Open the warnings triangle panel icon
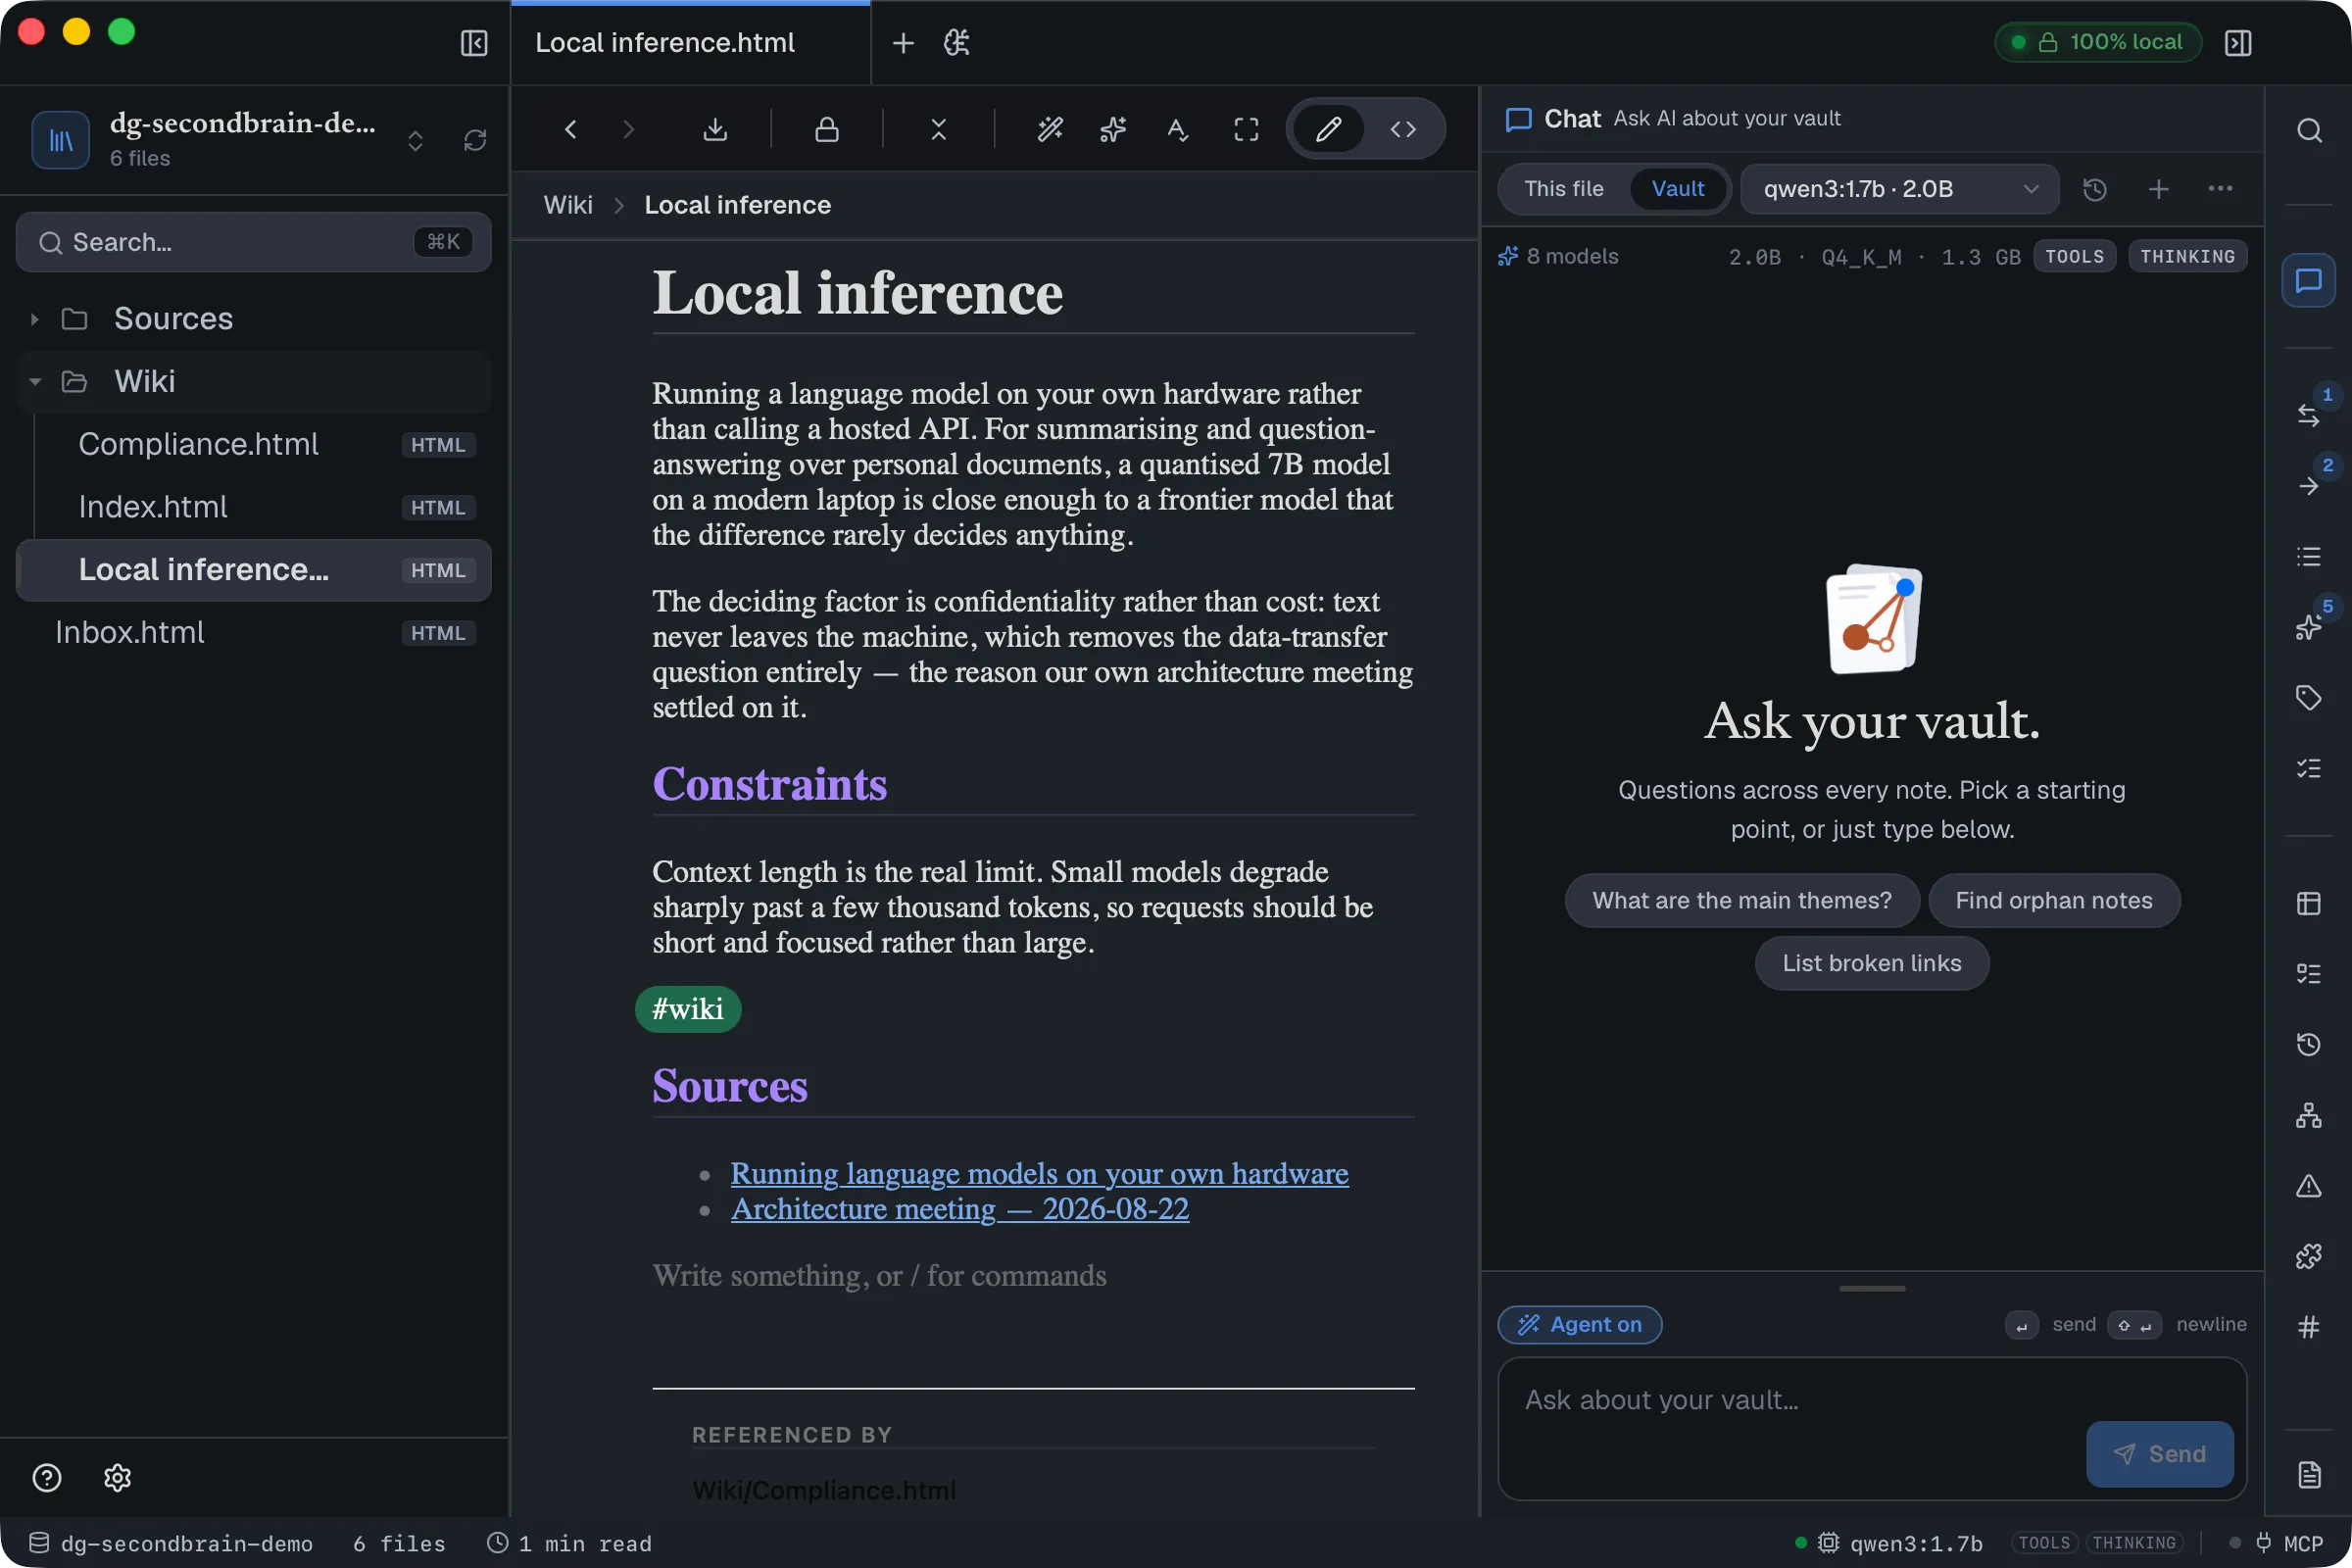The width and height of the screenshot is (2352, 1568). tap(2309, 1186)
